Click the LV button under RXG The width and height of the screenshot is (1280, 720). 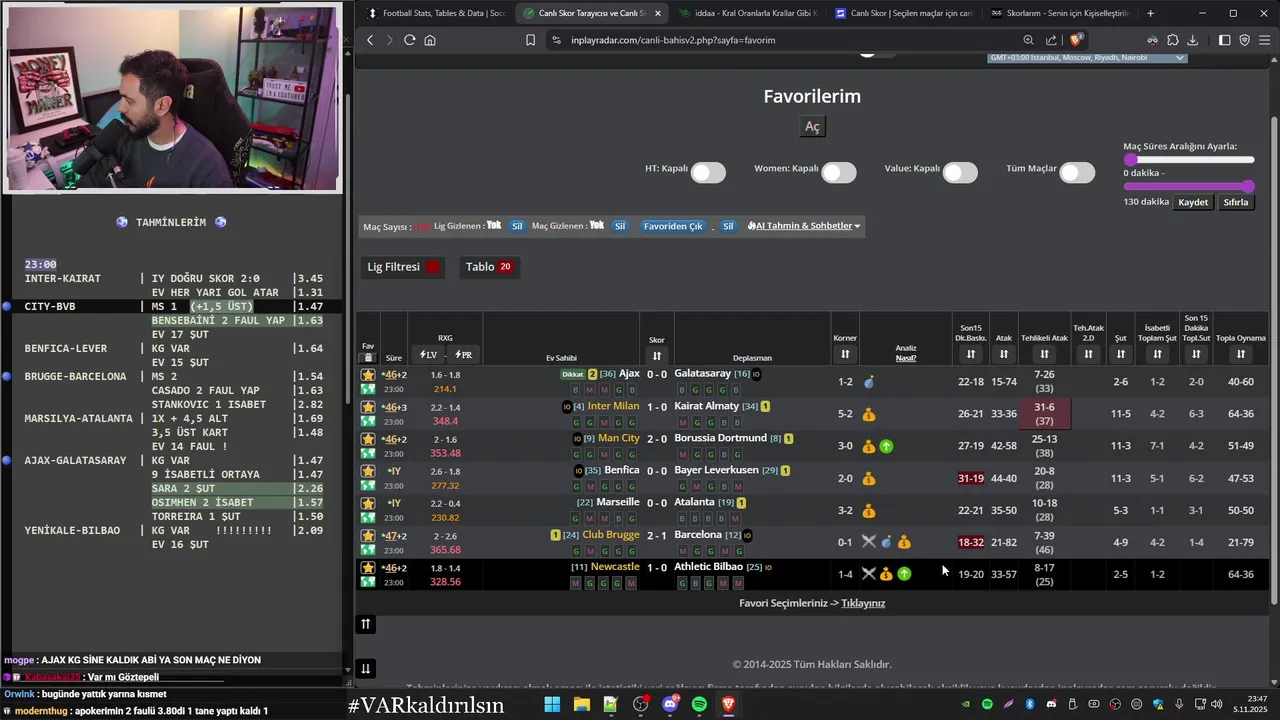(x=428, y=355)
